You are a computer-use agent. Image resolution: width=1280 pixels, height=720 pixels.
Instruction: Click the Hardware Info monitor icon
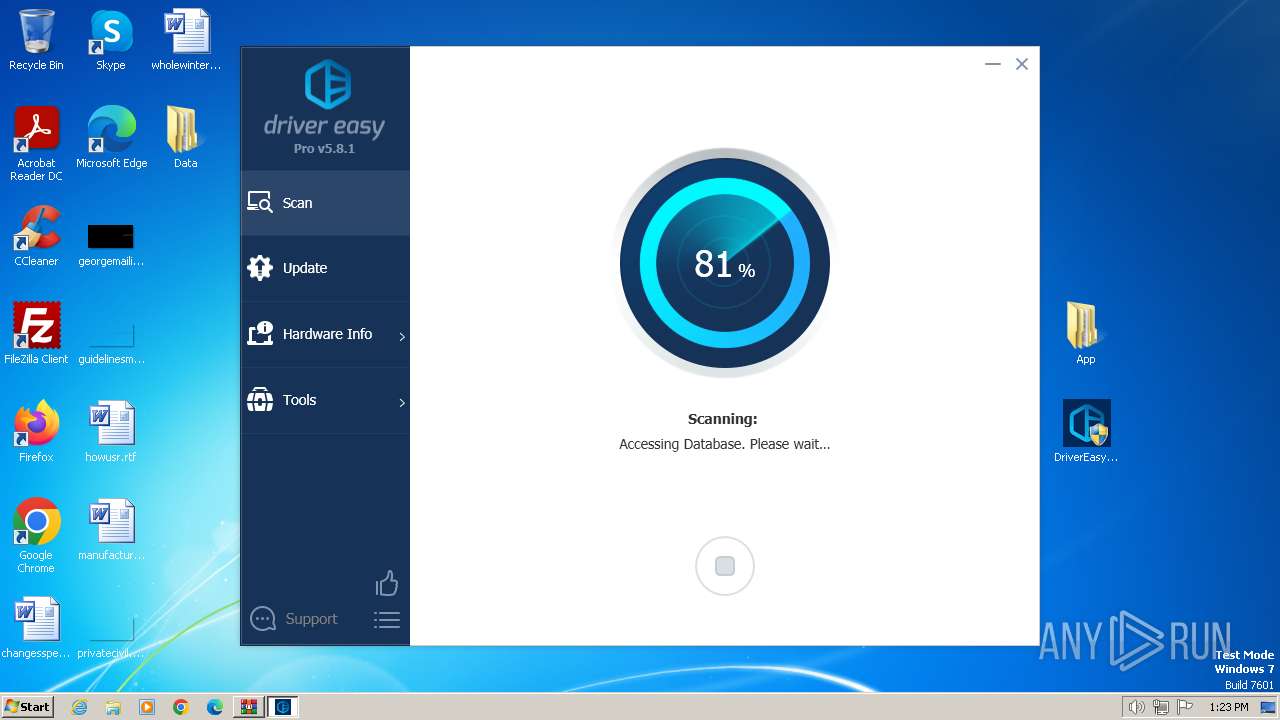point(260,334)
